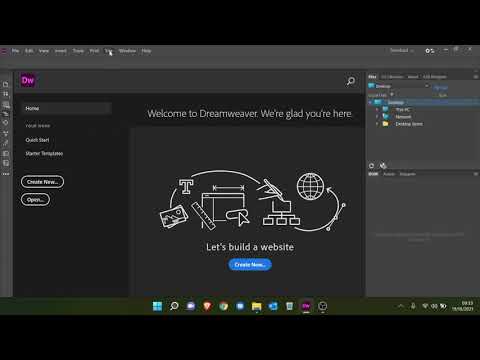The image size is (480, 360).
Task: Select the Desktop row in Files tree
Action: (x=424, y=102)
